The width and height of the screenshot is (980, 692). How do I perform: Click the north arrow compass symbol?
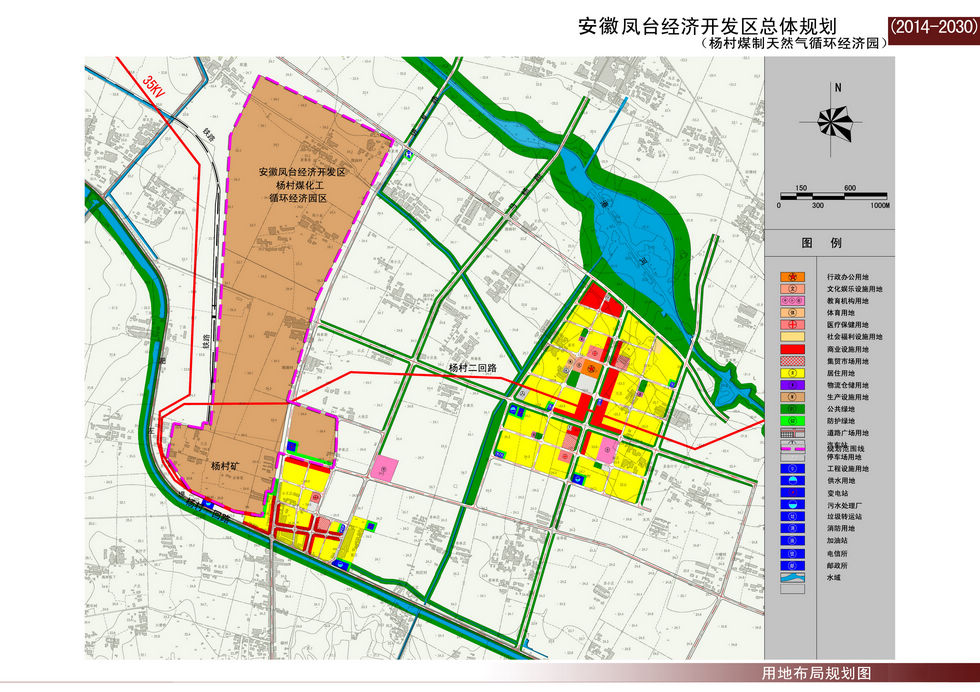(x=840, y=120)
